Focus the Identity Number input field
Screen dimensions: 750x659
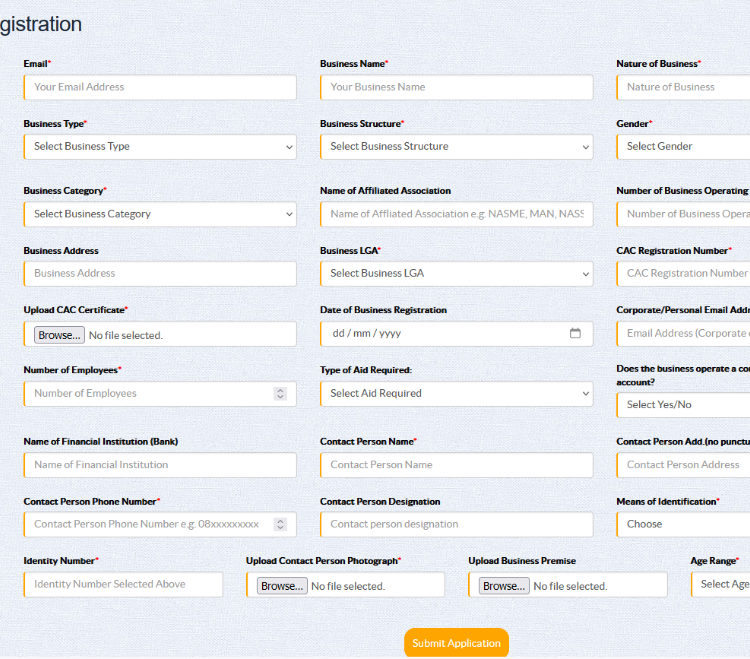[x=123, y=585]
